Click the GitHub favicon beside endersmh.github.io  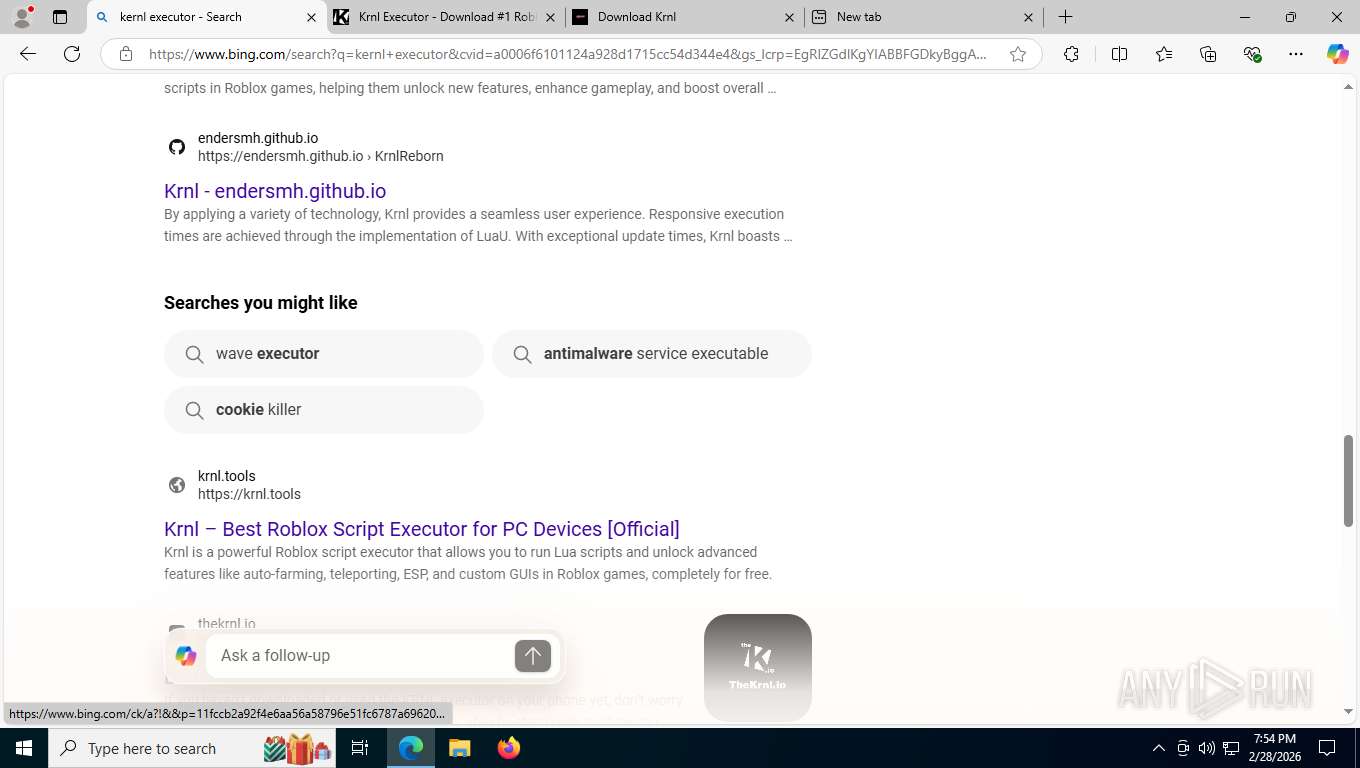177,147
